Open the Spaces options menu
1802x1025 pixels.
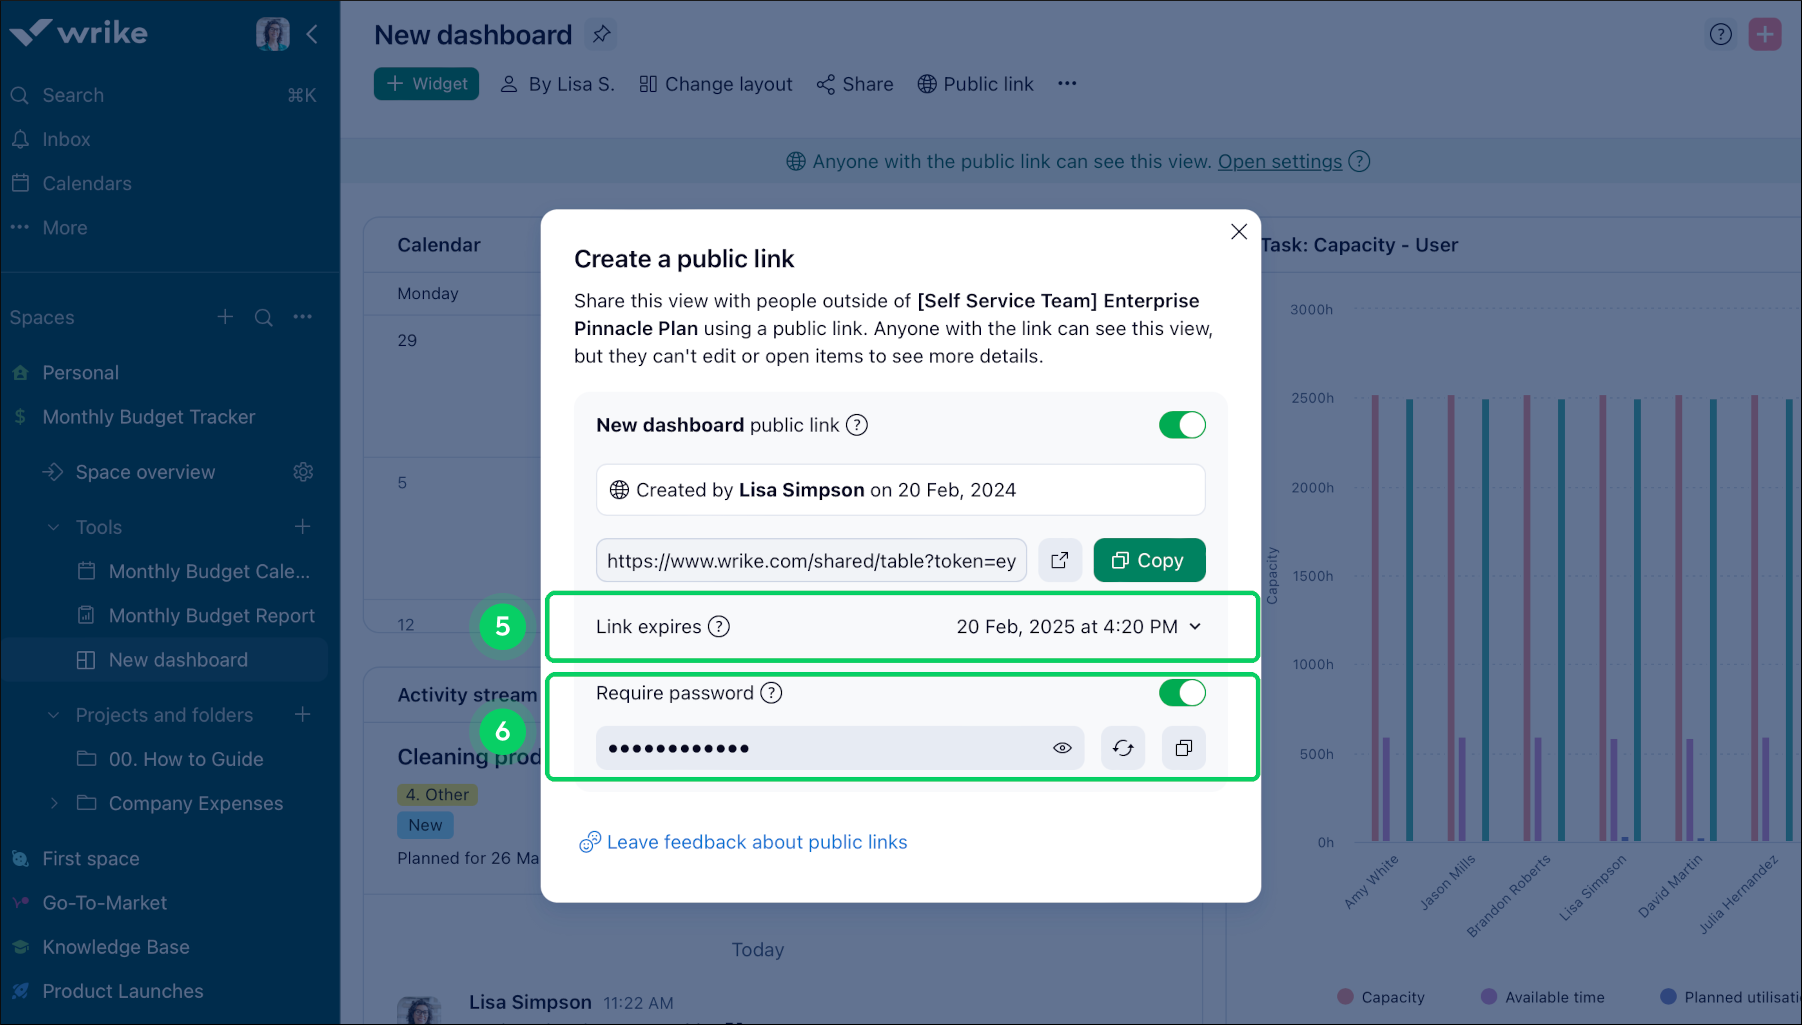[x=302, y=317]
